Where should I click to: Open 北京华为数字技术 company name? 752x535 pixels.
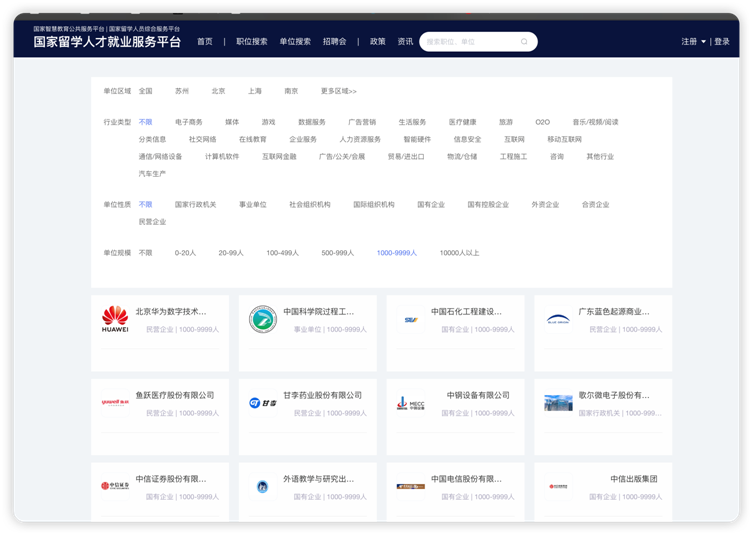coord(171,312)
